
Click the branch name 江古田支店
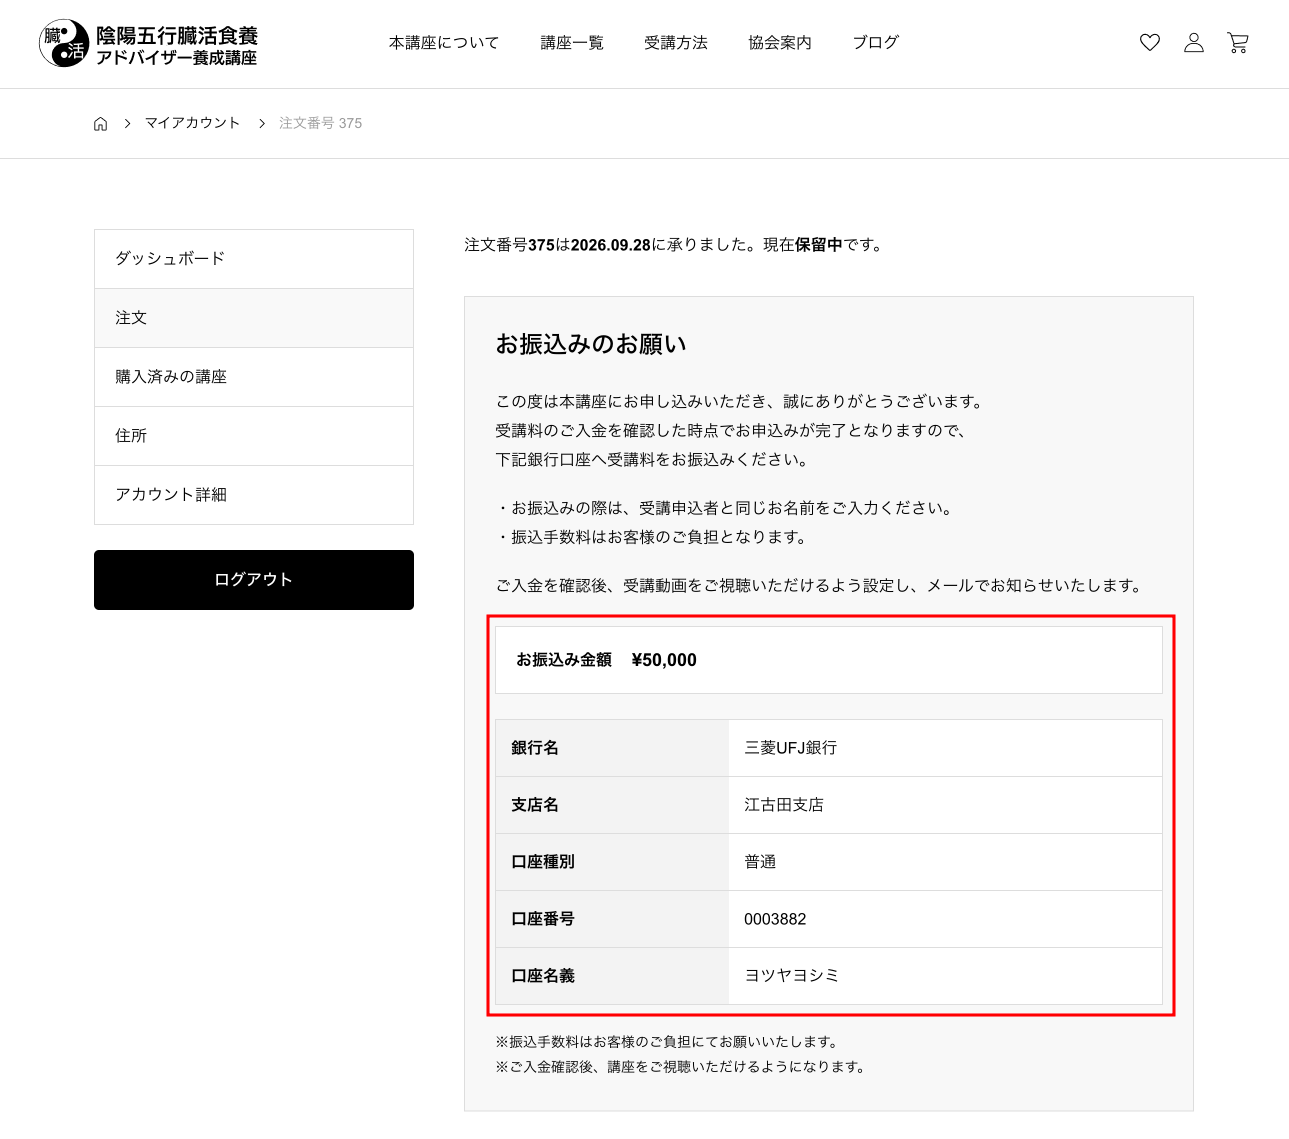pos(784,805)
